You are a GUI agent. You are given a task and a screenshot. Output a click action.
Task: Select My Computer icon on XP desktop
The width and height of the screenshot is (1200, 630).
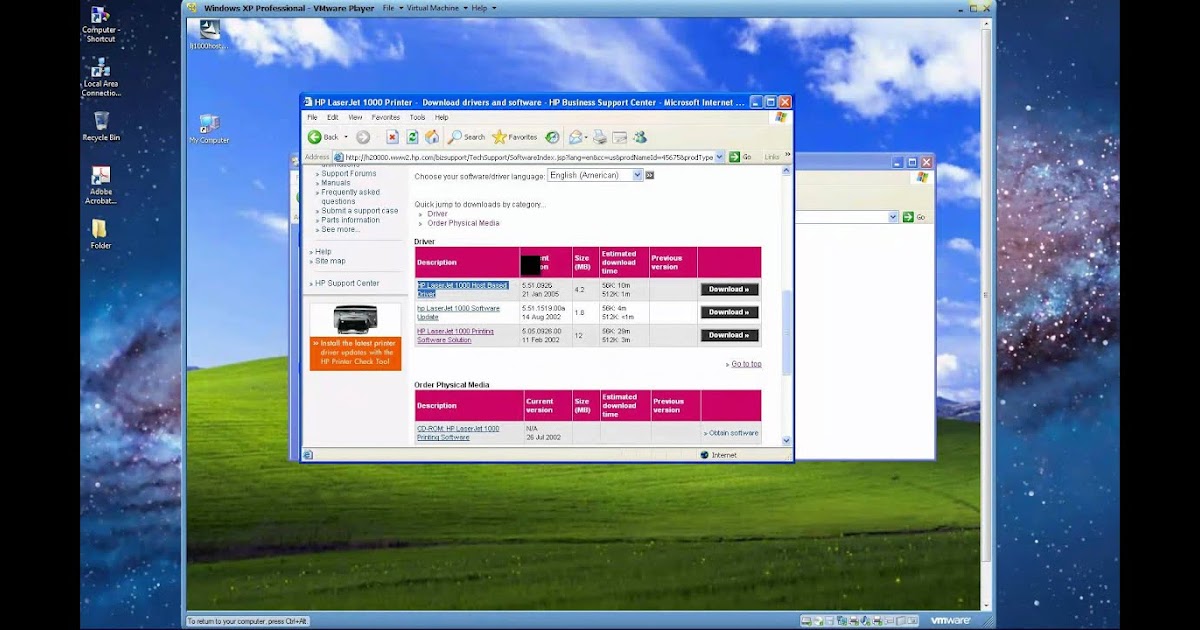coord(209,129)
